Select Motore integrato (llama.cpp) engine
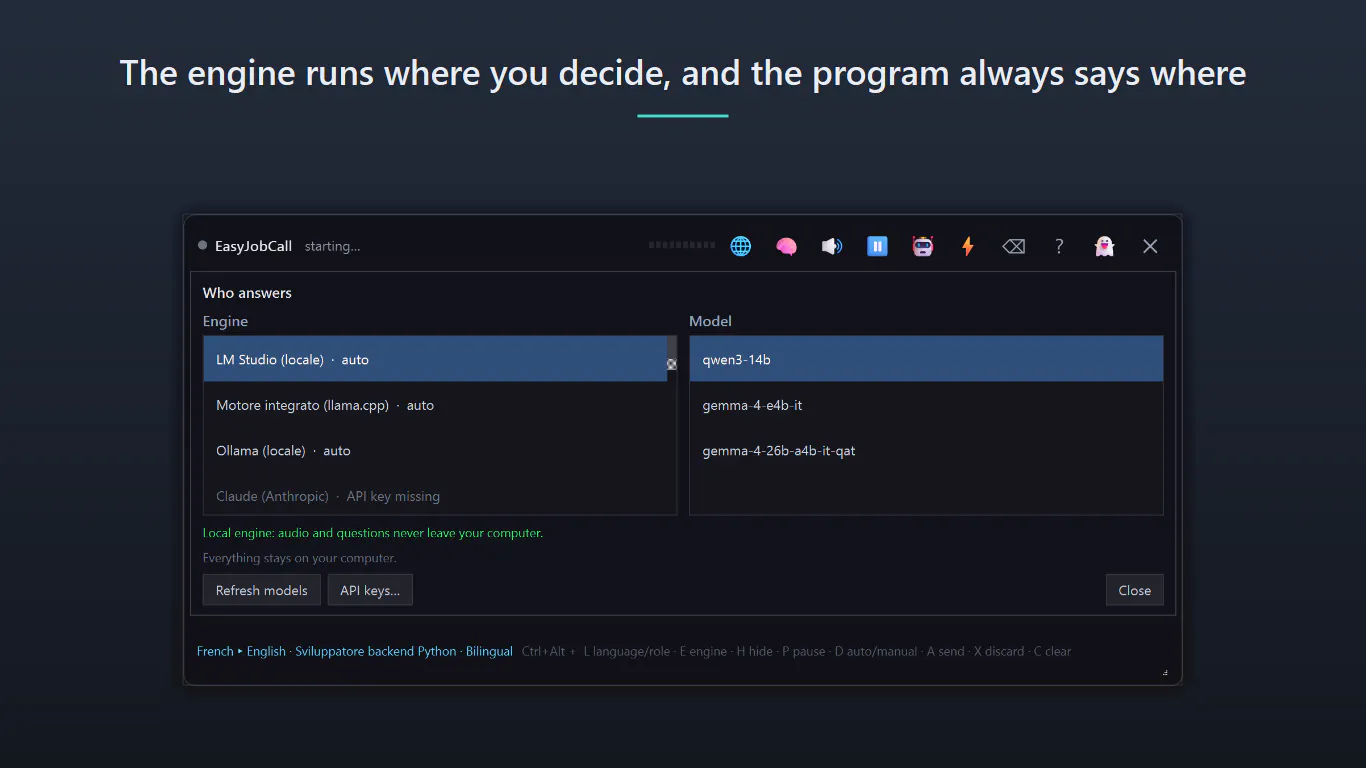 (x=435, y=405)
